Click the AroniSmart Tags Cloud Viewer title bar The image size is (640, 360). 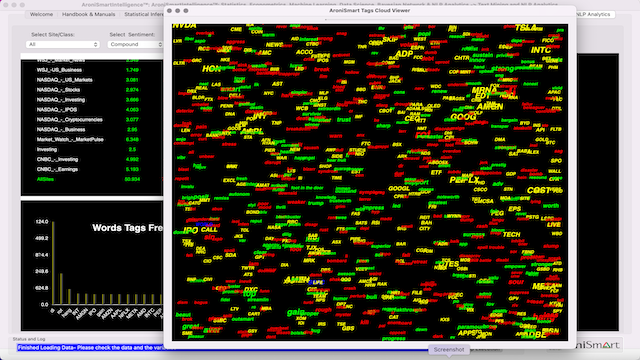coord(369,11)
